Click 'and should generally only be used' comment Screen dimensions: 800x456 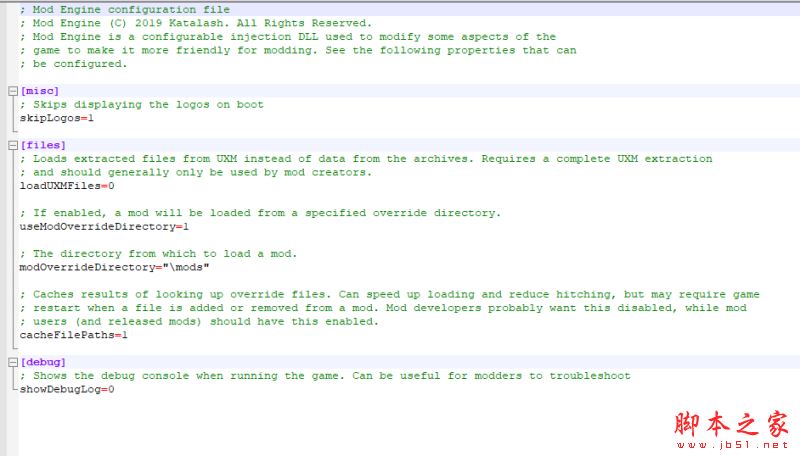point(196,172)
